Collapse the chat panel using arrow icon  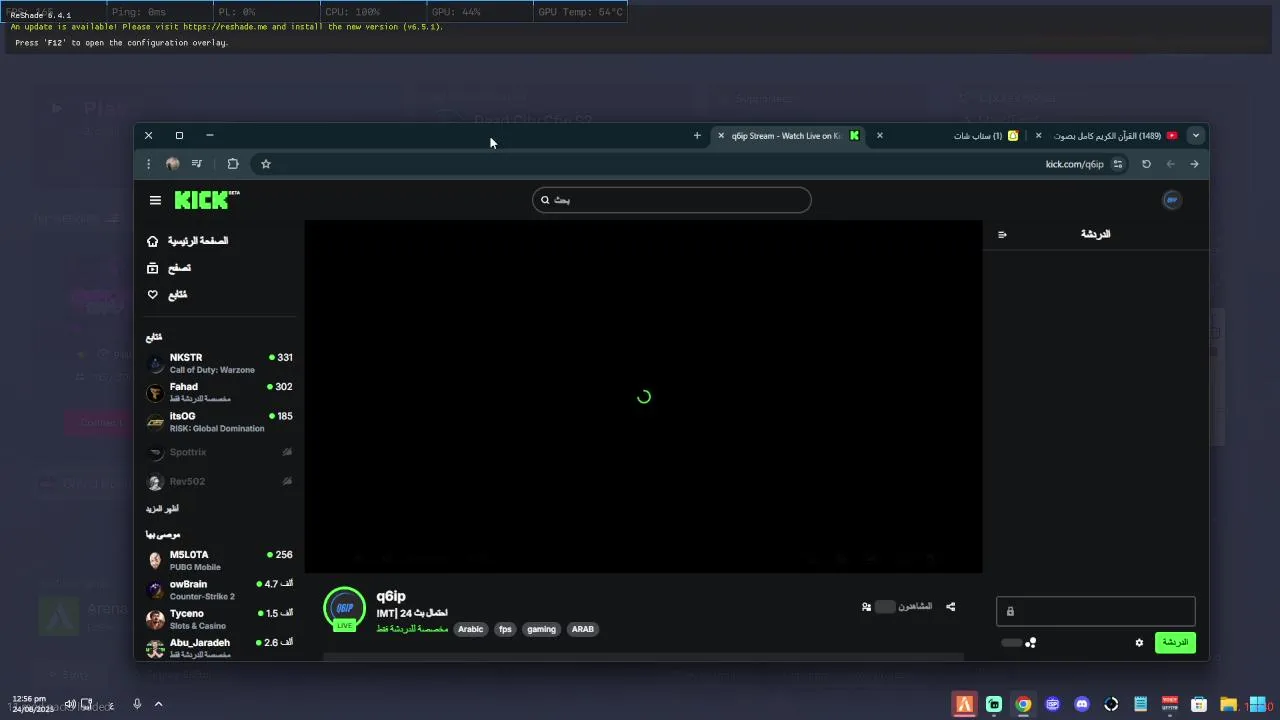click(x=1002, y=234)
